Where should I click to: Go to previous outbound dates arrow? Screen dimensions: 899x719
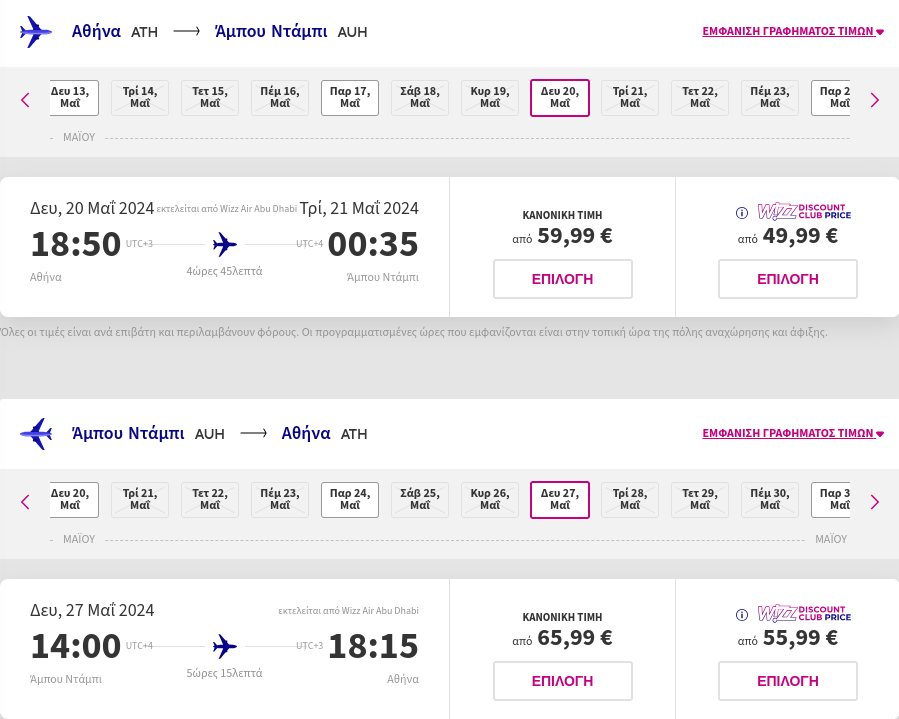tap(26, 99)
